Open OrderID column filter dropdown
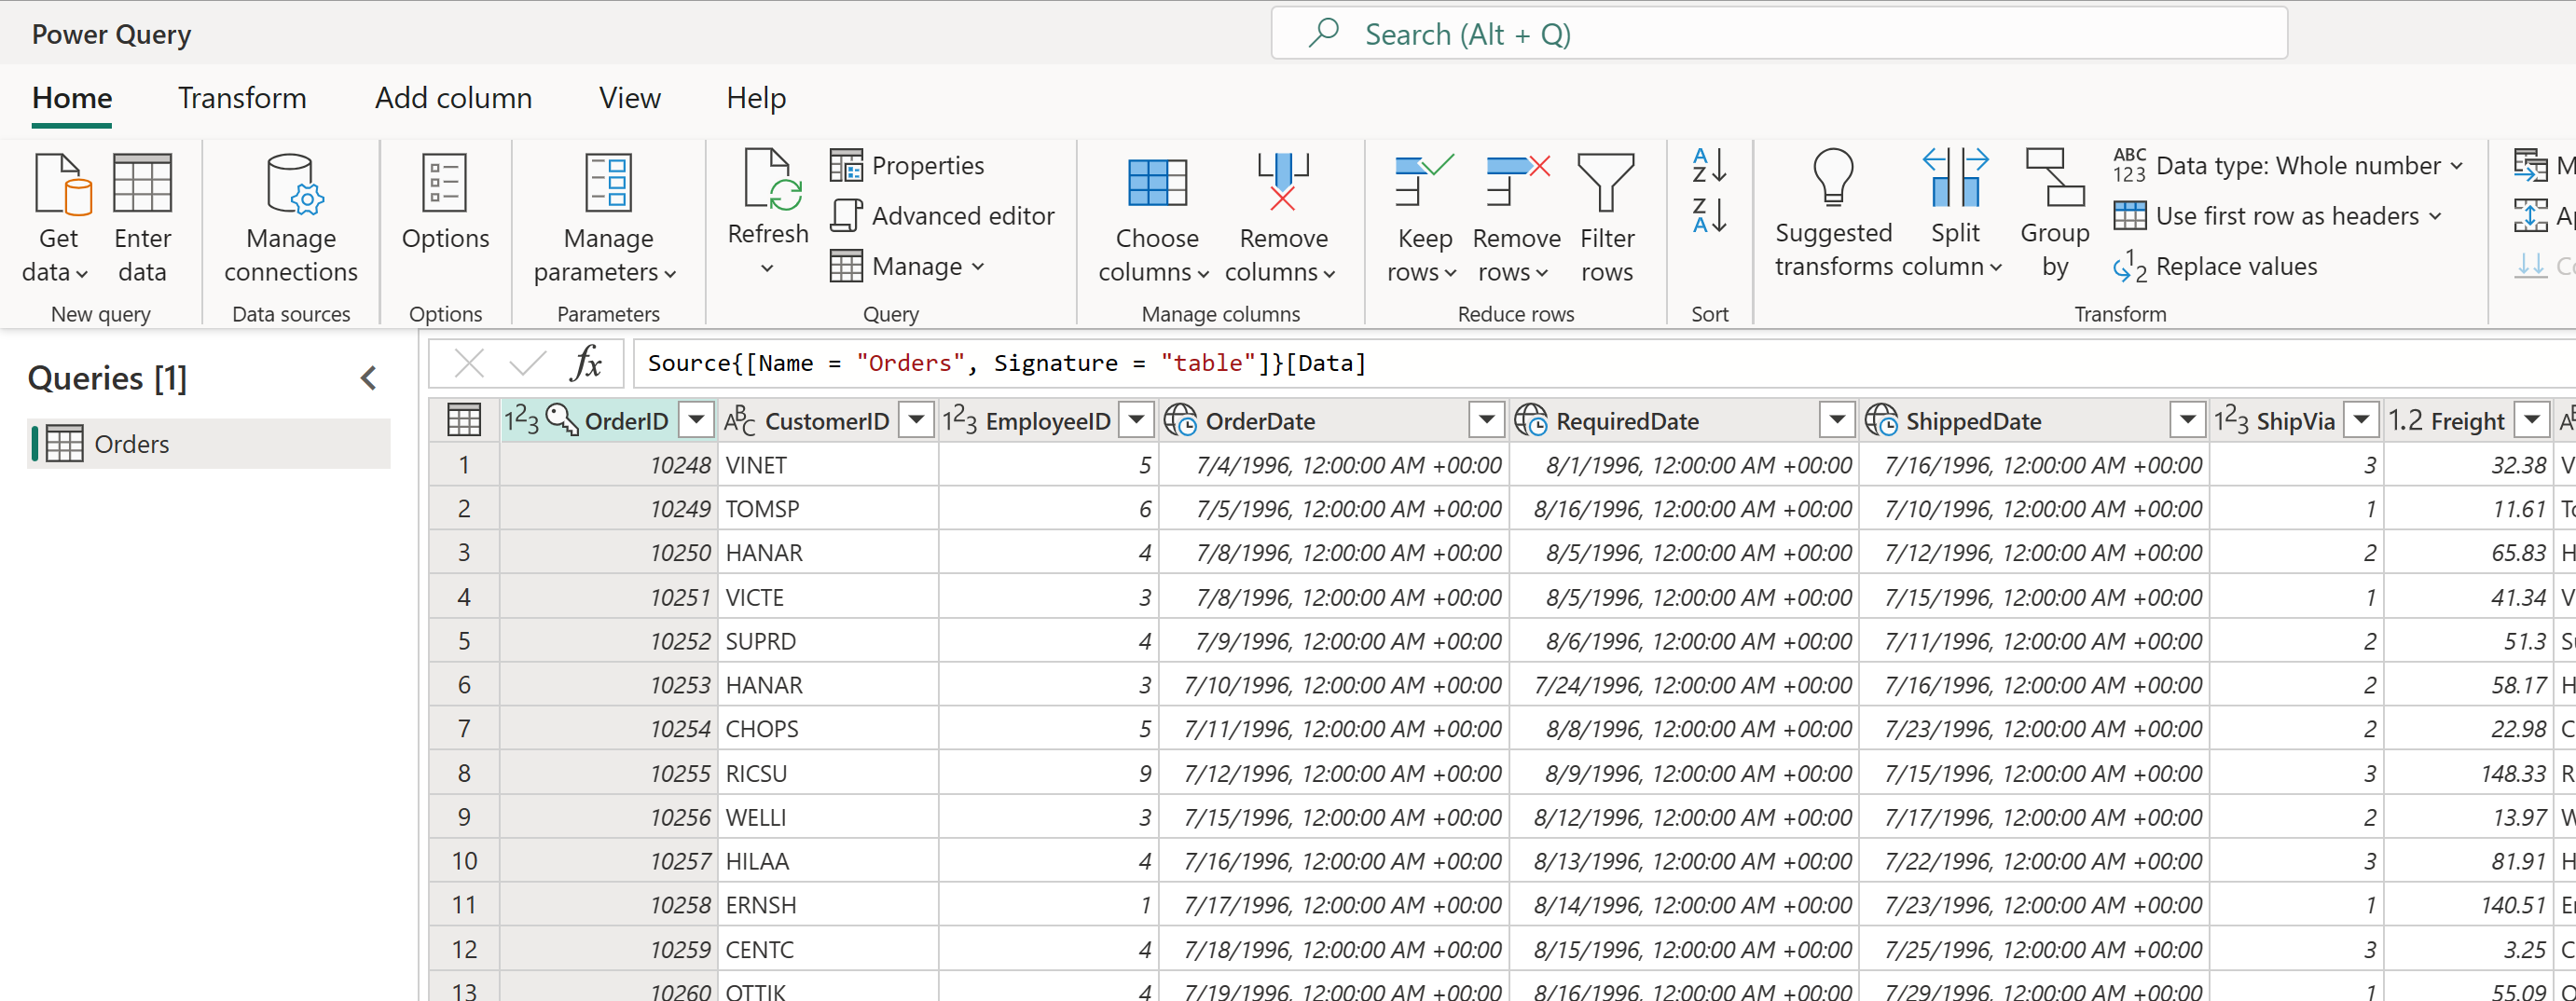2576x1001 pixels. pos(696,421)
